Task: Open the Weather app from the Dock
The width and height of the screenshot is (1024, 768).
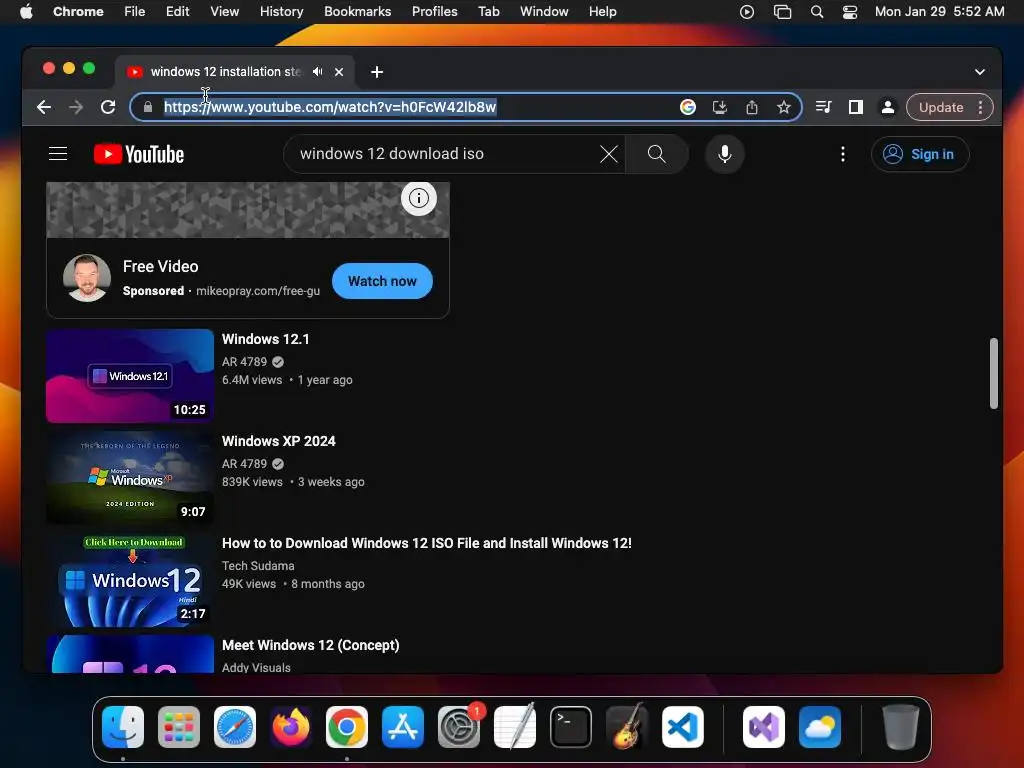Action: [820, 727]
